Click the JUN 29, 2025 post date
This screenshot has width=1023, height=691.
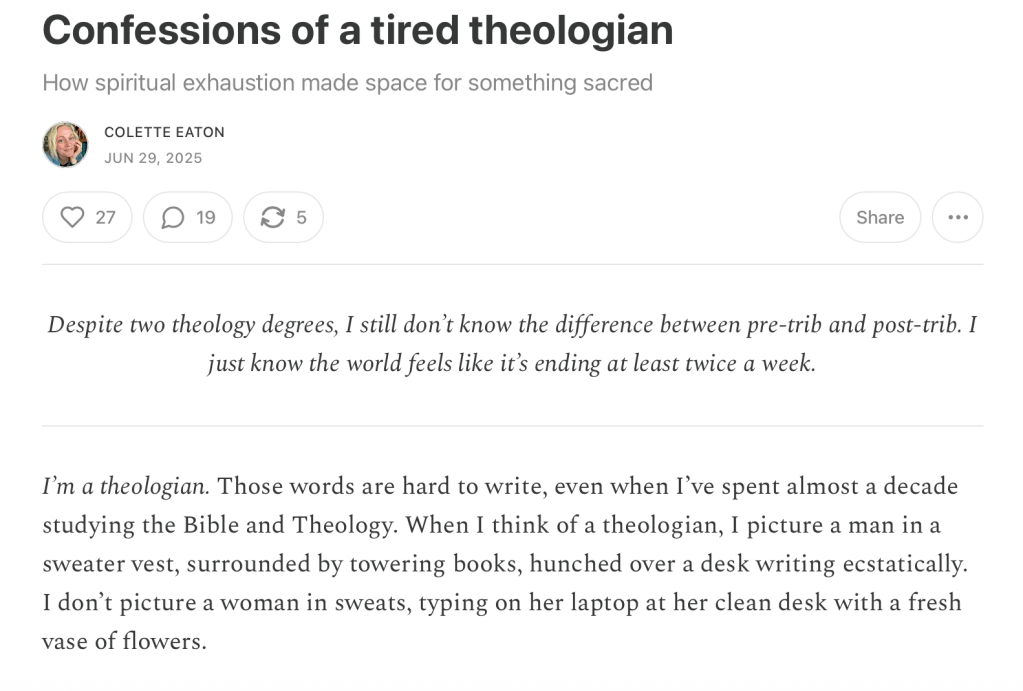coord(153,158)
